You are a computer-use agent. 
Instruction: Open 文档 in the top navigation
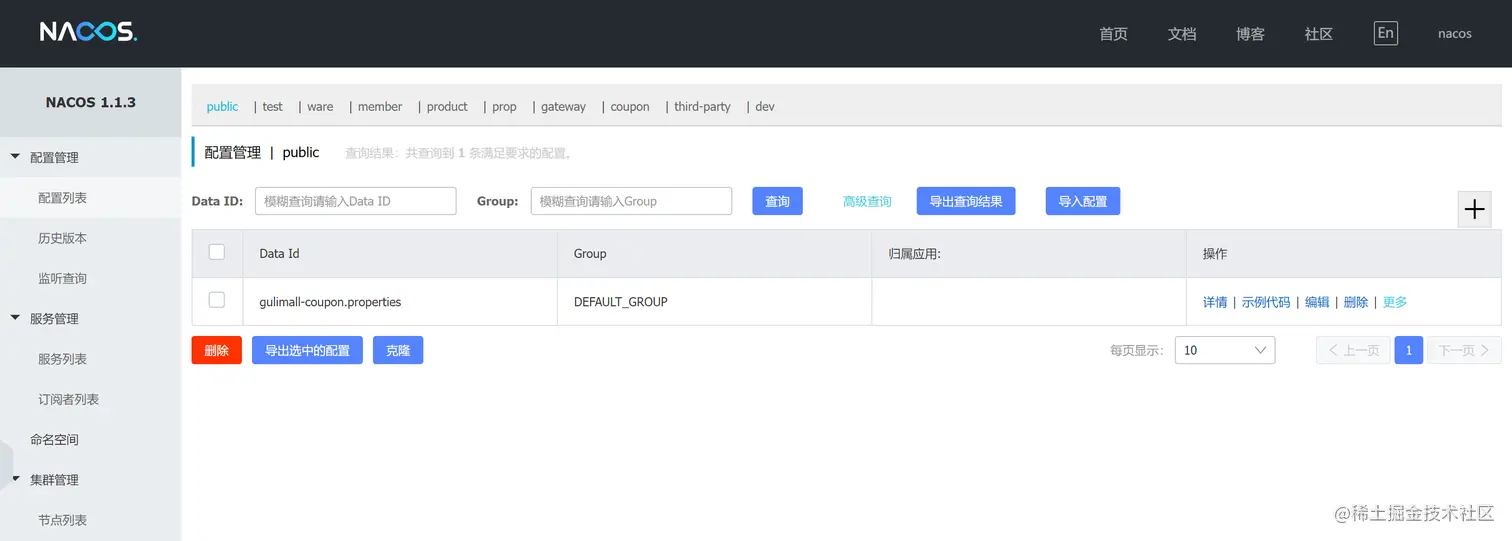click(x=1182, y=33)
